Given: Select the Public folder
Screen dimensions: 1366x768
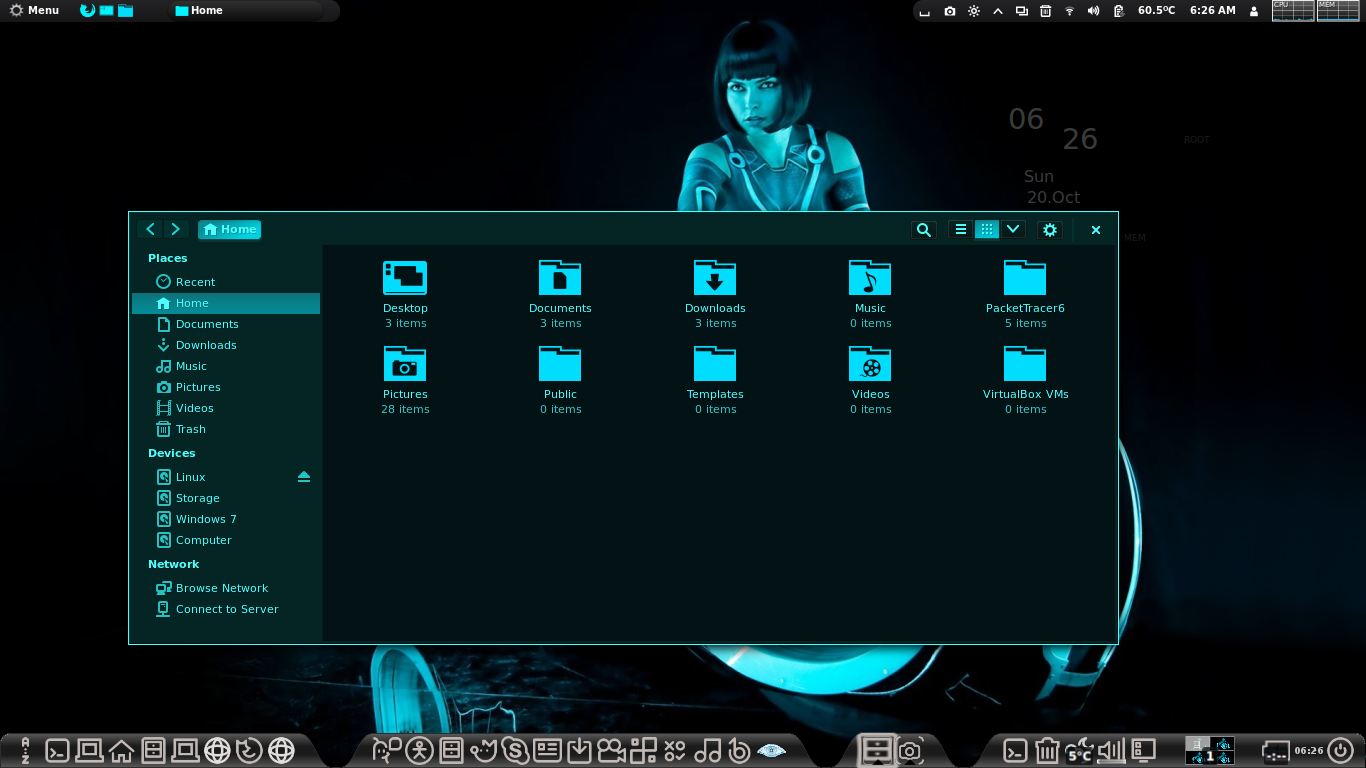Looking at the screenshot, I should 560,364.
